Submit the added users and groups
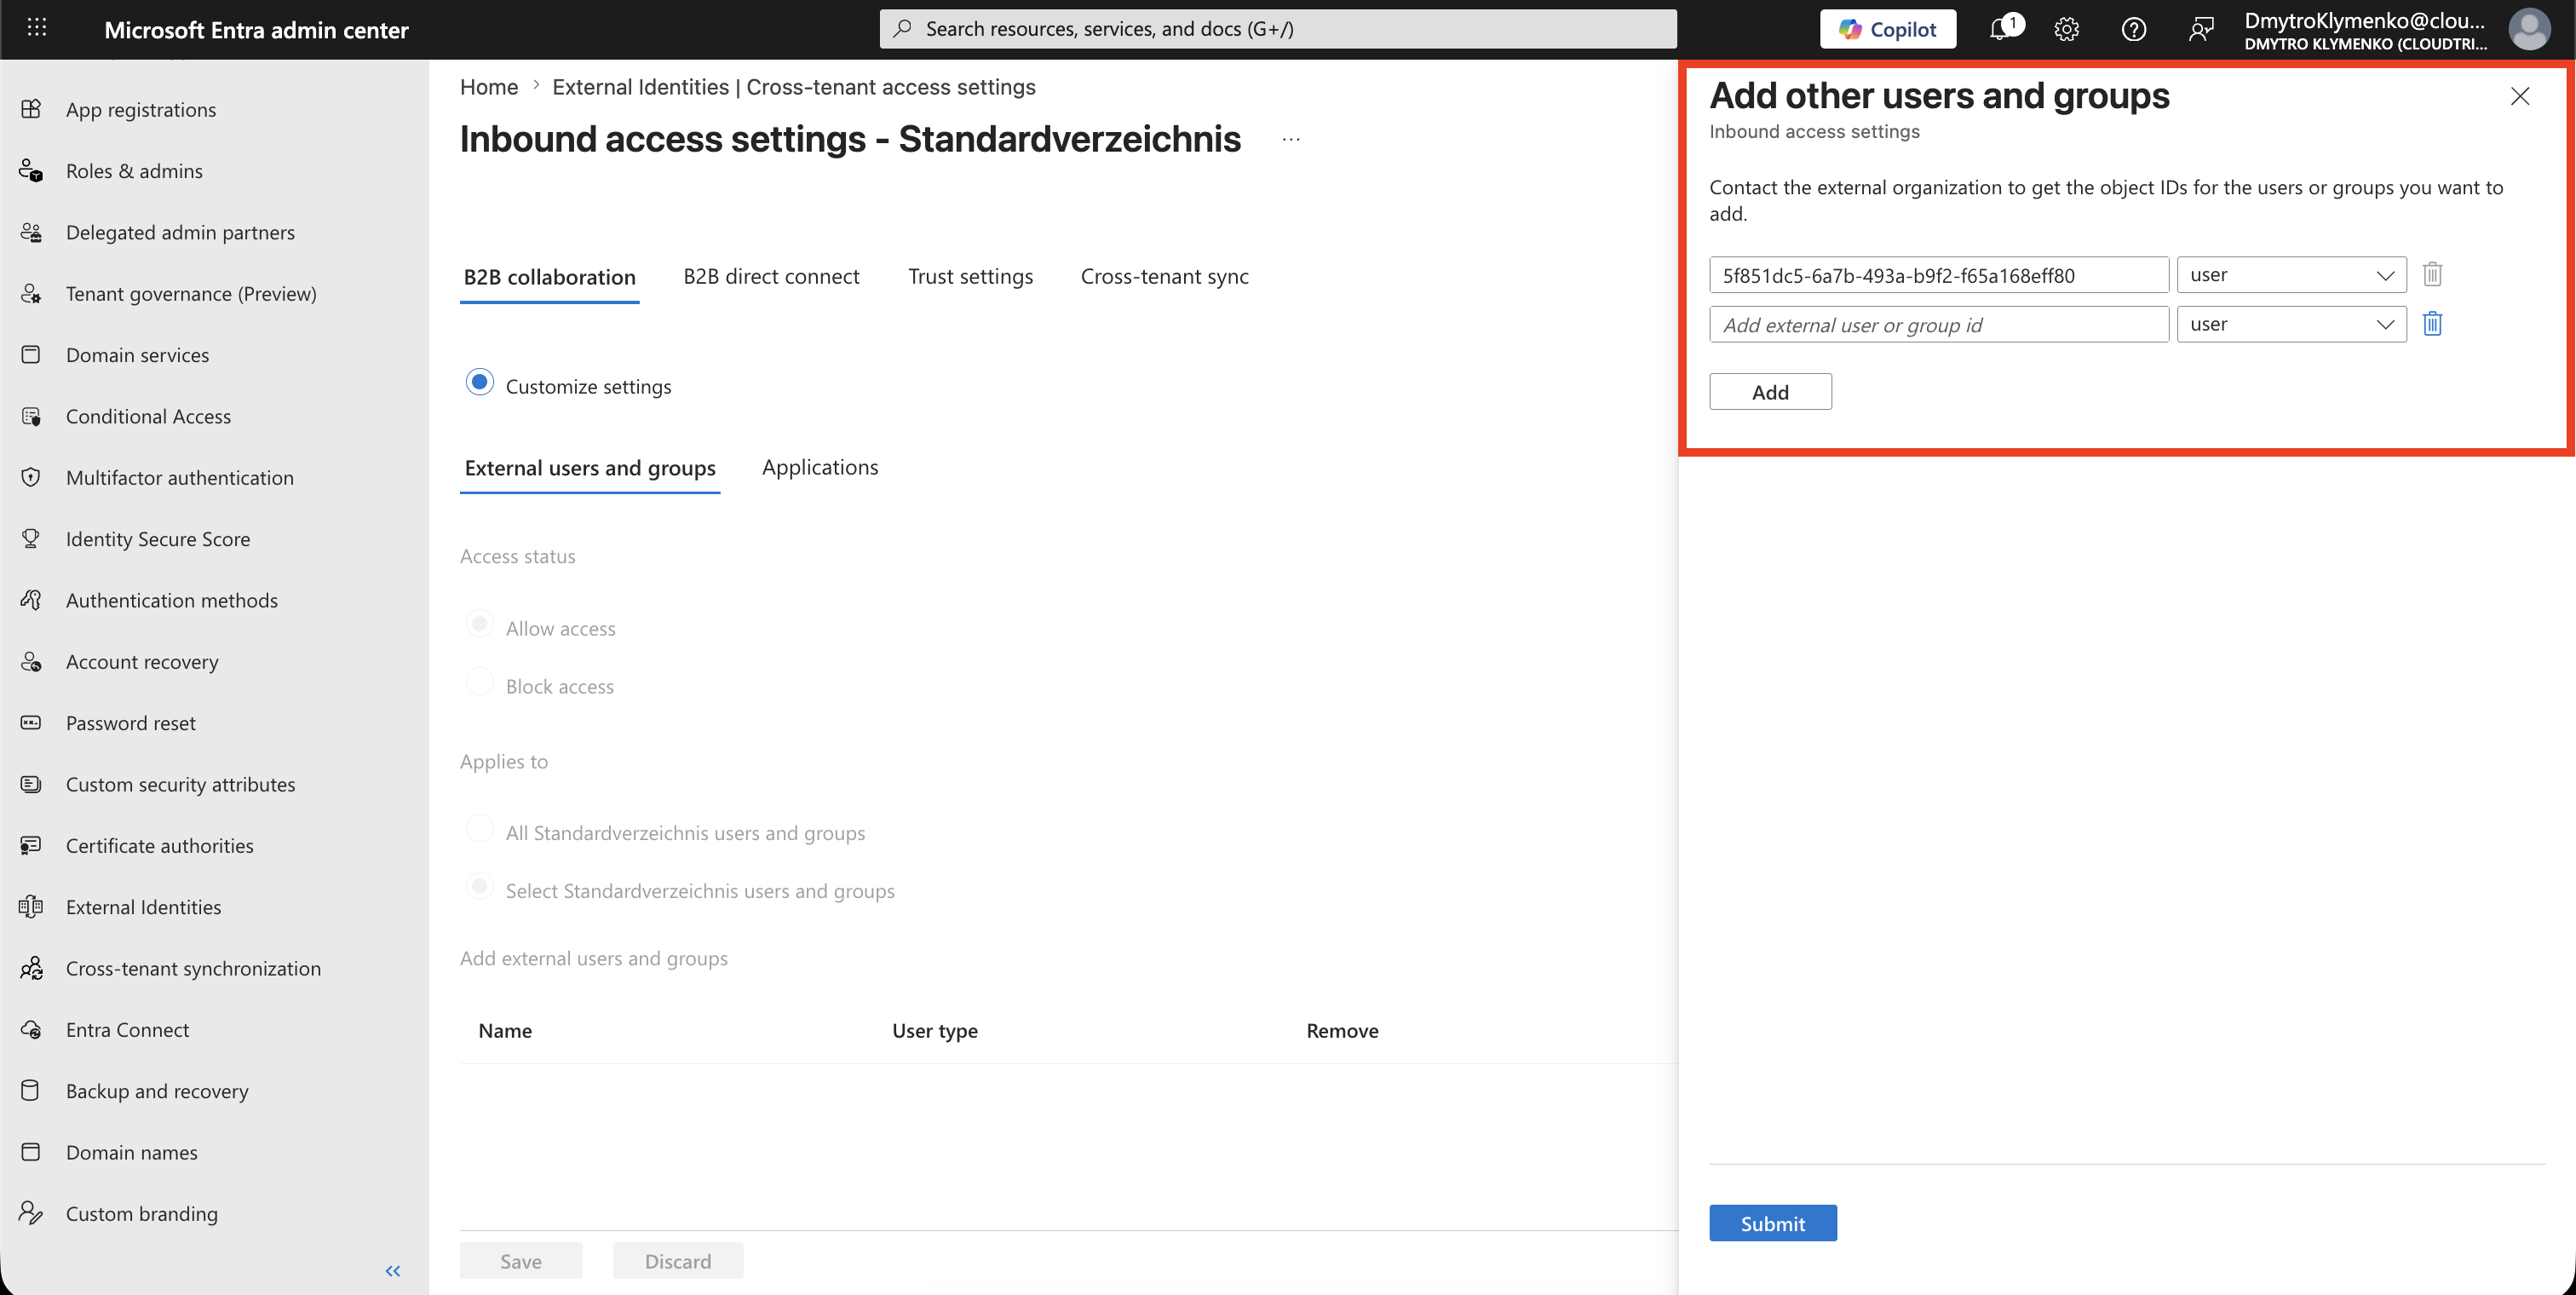 pos(1772,1223)
